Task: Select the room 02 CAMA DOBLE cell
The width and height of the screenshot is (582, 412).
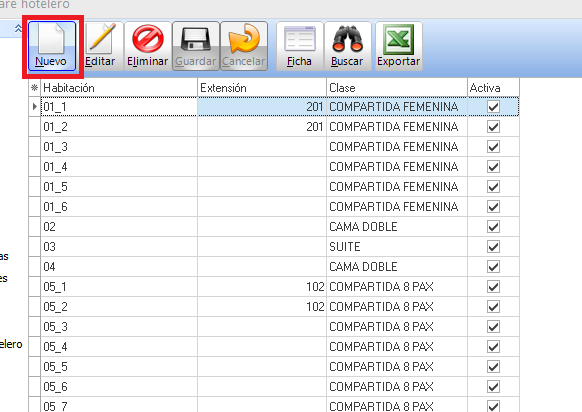Action: pos(397,227)
